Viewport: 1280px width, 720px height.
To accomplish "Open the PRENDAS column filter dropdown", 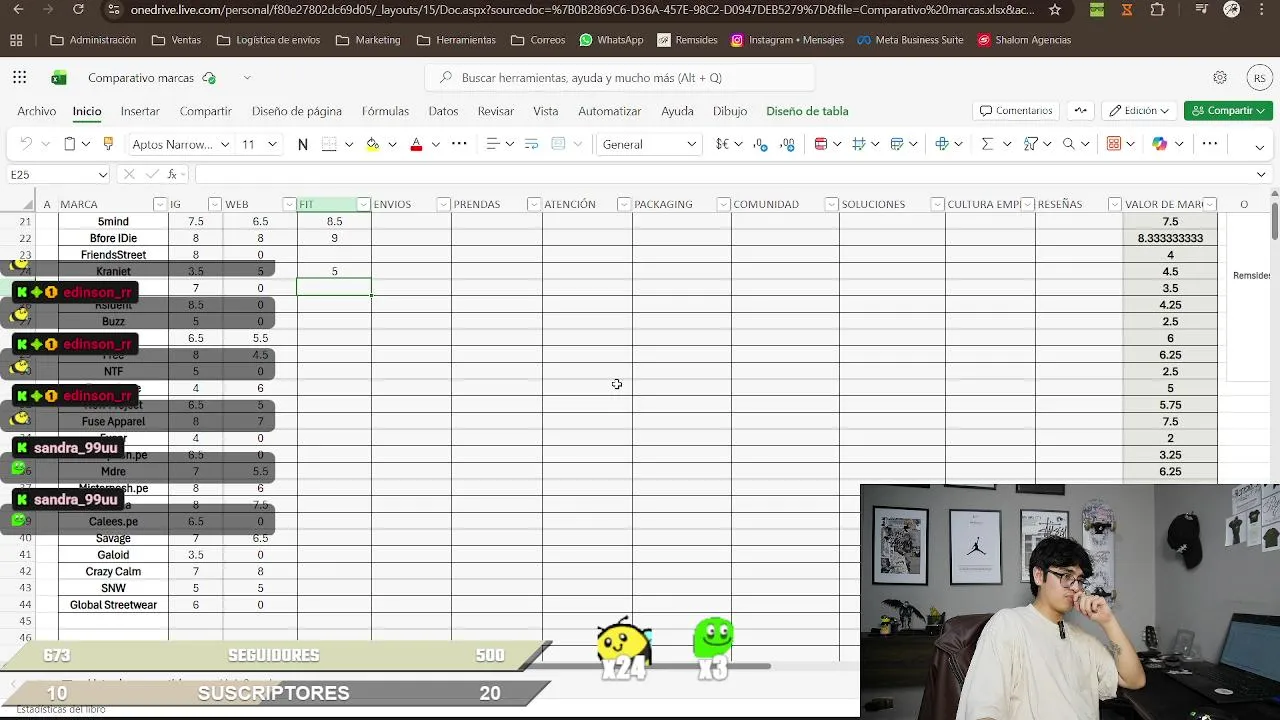I will click(534, 204).
